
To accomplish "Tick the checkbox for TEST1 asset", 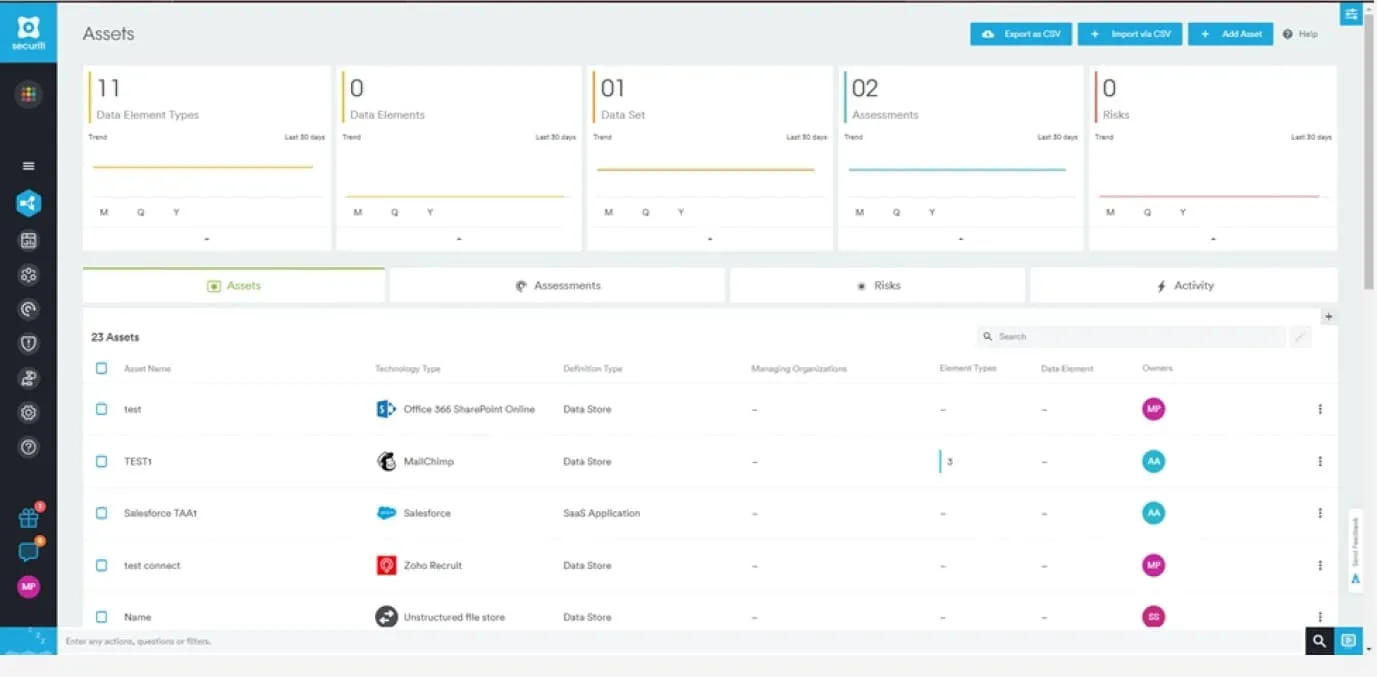I will pos(101,461).
